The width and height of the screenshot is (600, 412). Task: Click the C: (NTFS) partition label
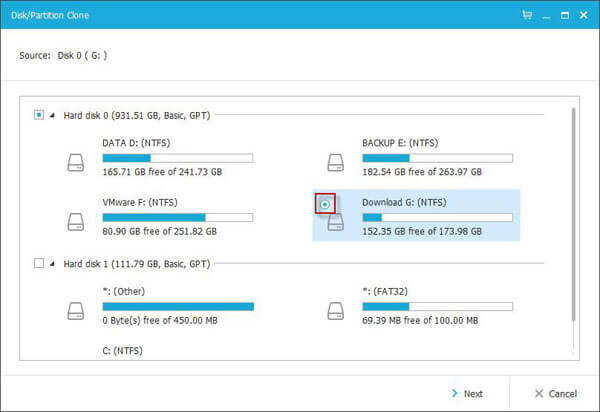[122, 351]
